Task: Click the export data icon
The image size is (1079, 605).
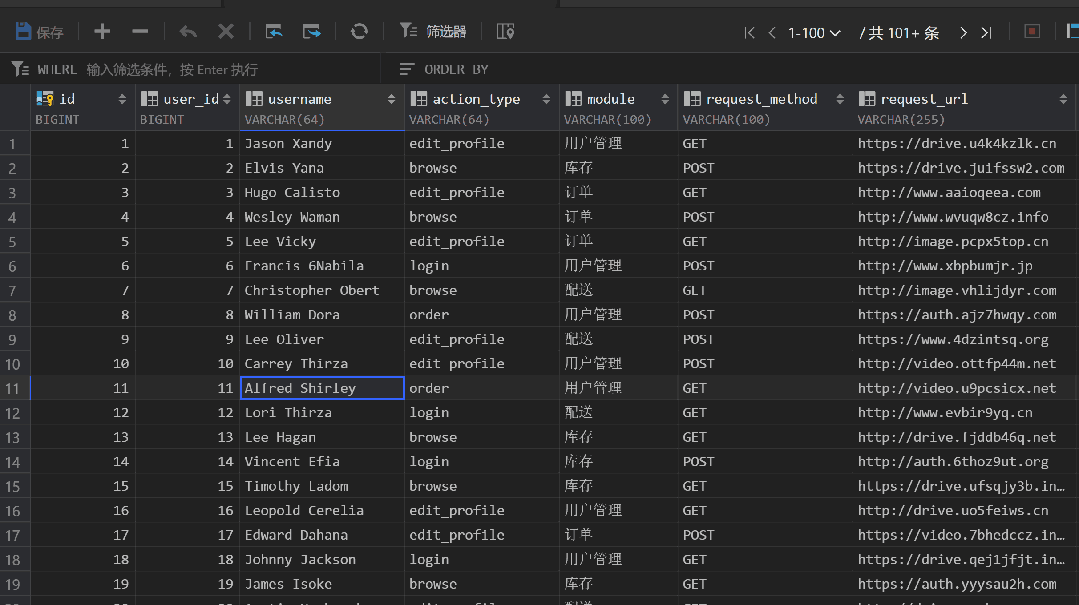Action: (312, 32)
